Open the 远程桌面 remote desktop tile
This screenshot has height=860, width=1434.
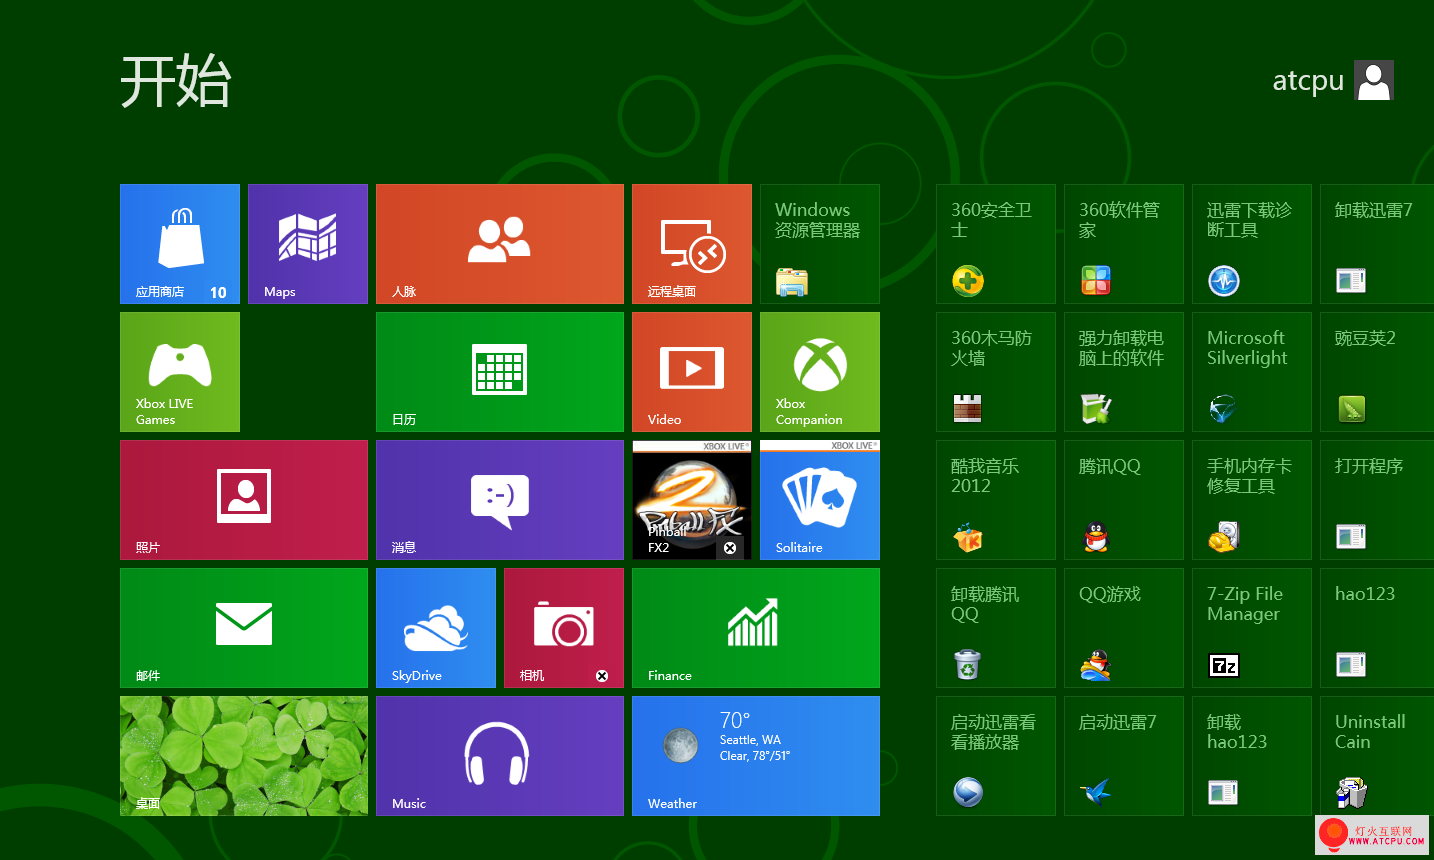point(691,243)
